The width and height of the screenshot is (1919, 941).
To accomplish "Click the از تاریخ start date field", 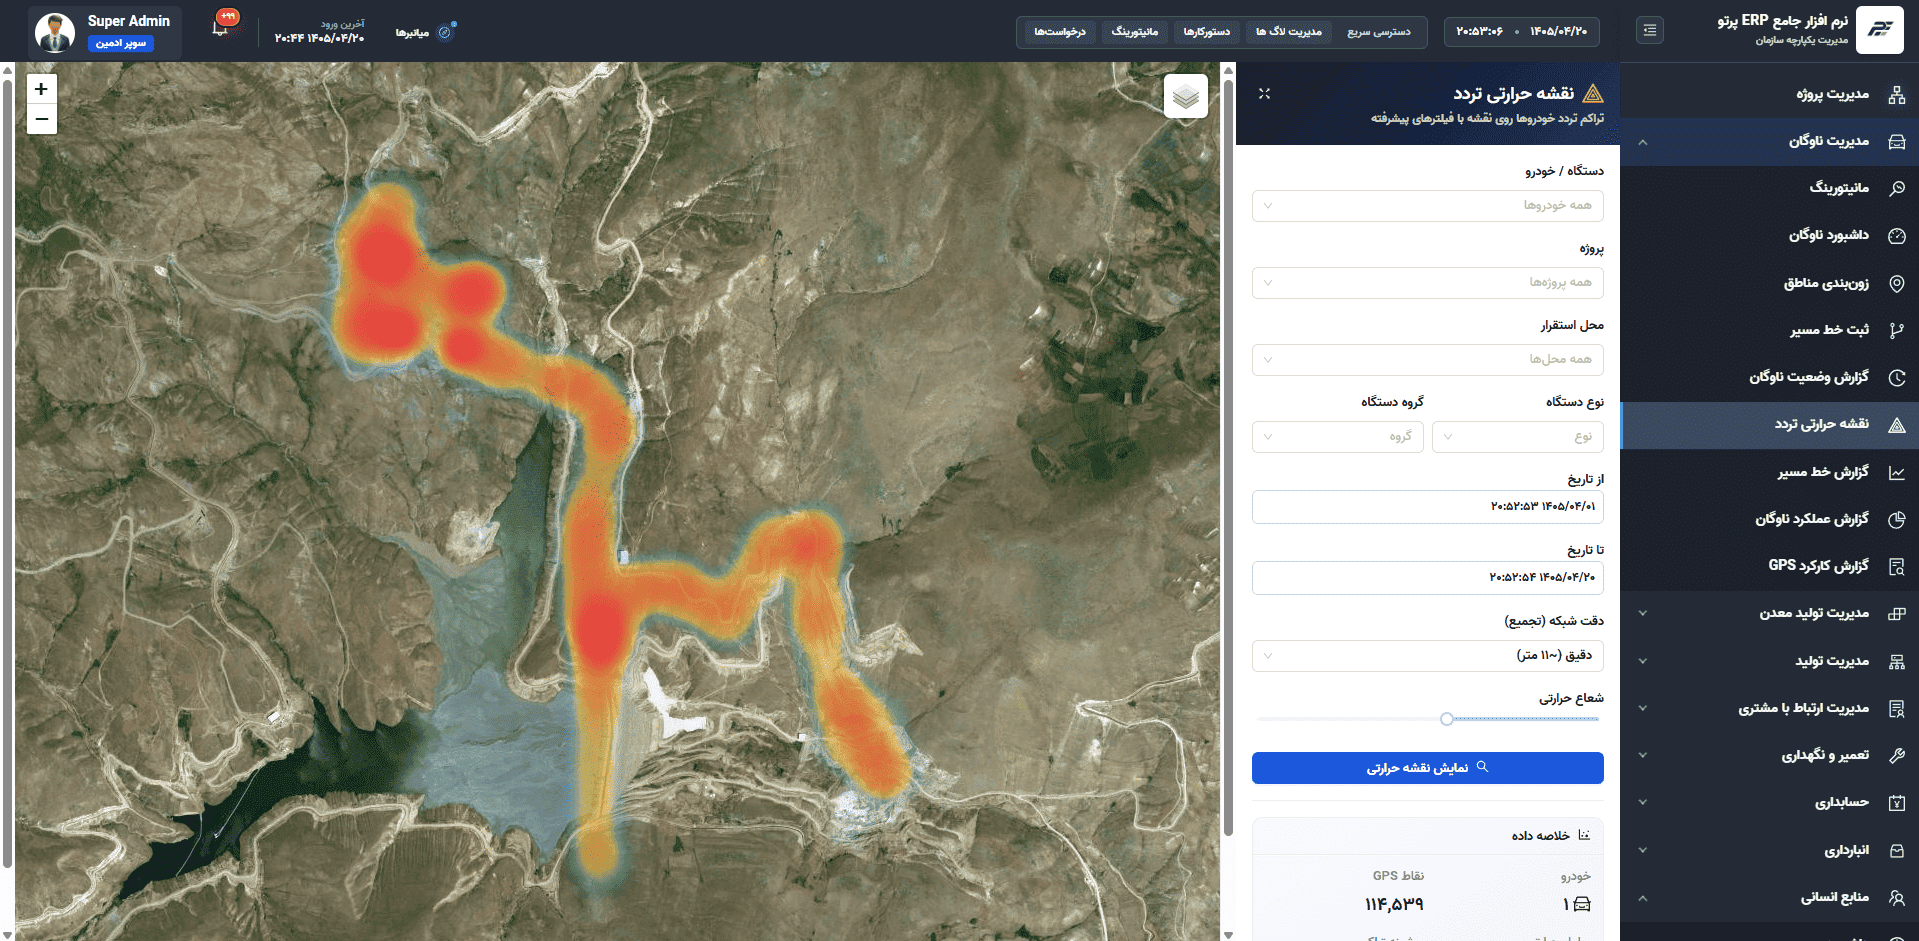I will 1427,507.
